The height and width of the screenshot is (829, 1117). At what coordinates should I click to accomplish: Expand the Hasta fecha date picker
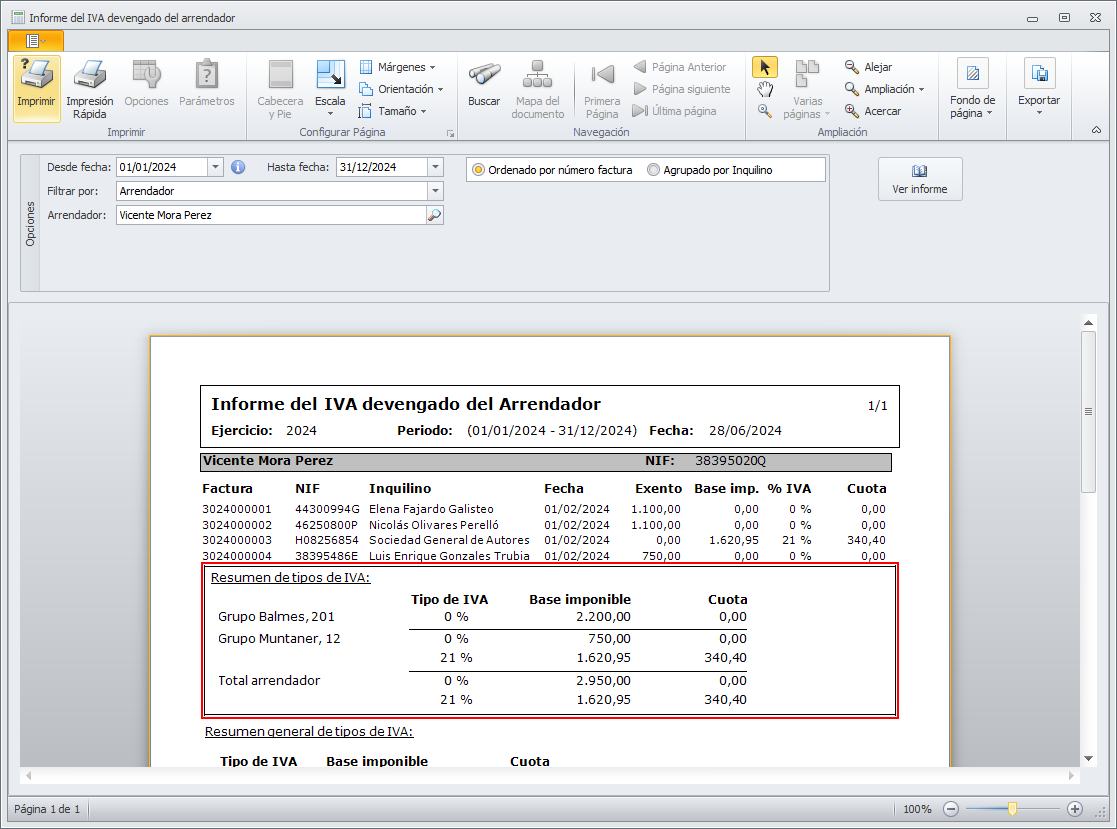point(435,168)
